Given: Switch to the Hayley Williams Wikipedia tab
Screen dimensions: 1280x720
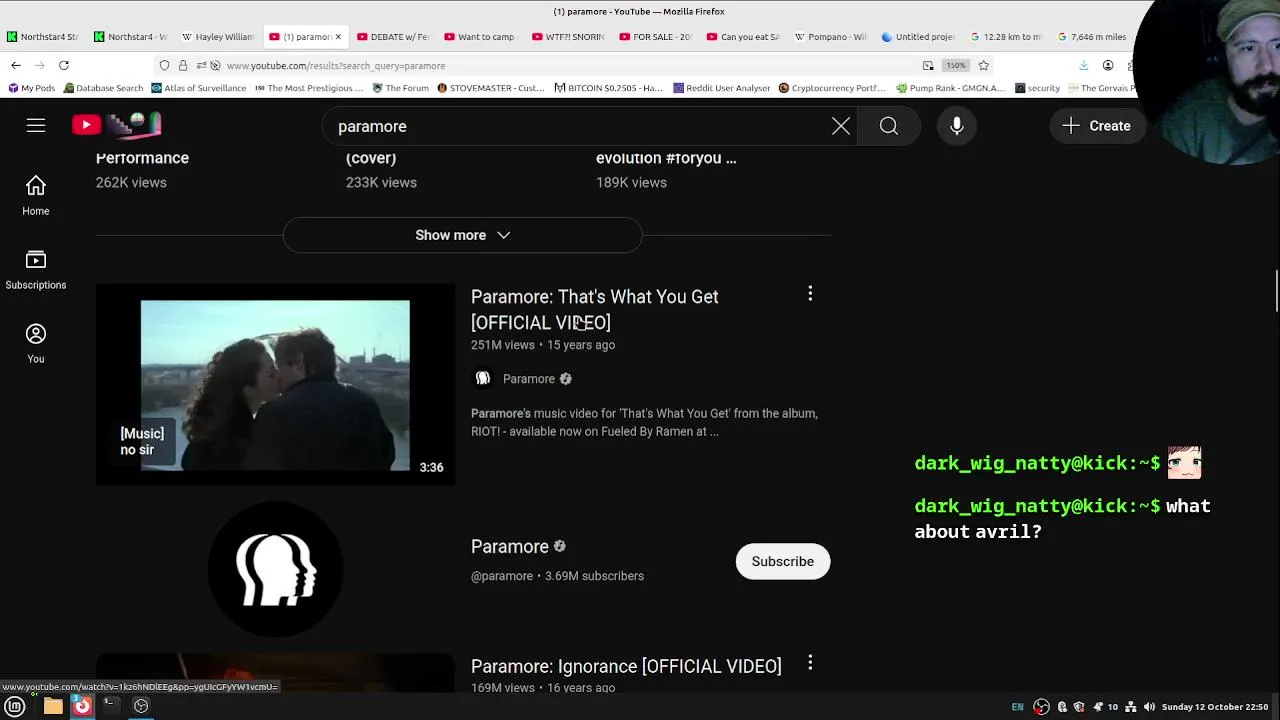Looking at the screenshot, I should pyautogui.click(x=218, y=37).
